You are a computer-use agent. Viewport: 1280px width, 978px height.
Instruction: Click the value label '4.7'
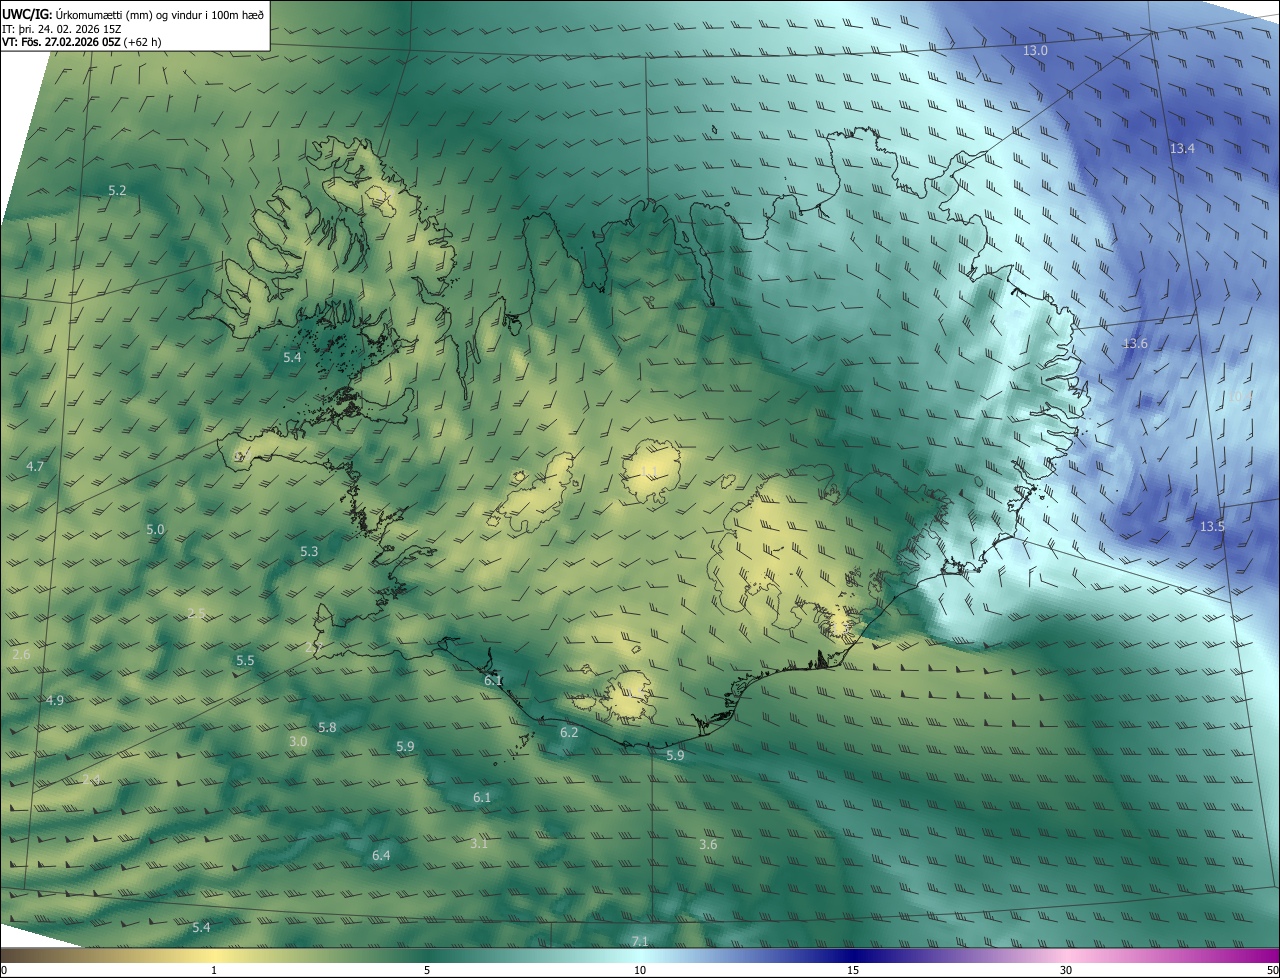35,467
